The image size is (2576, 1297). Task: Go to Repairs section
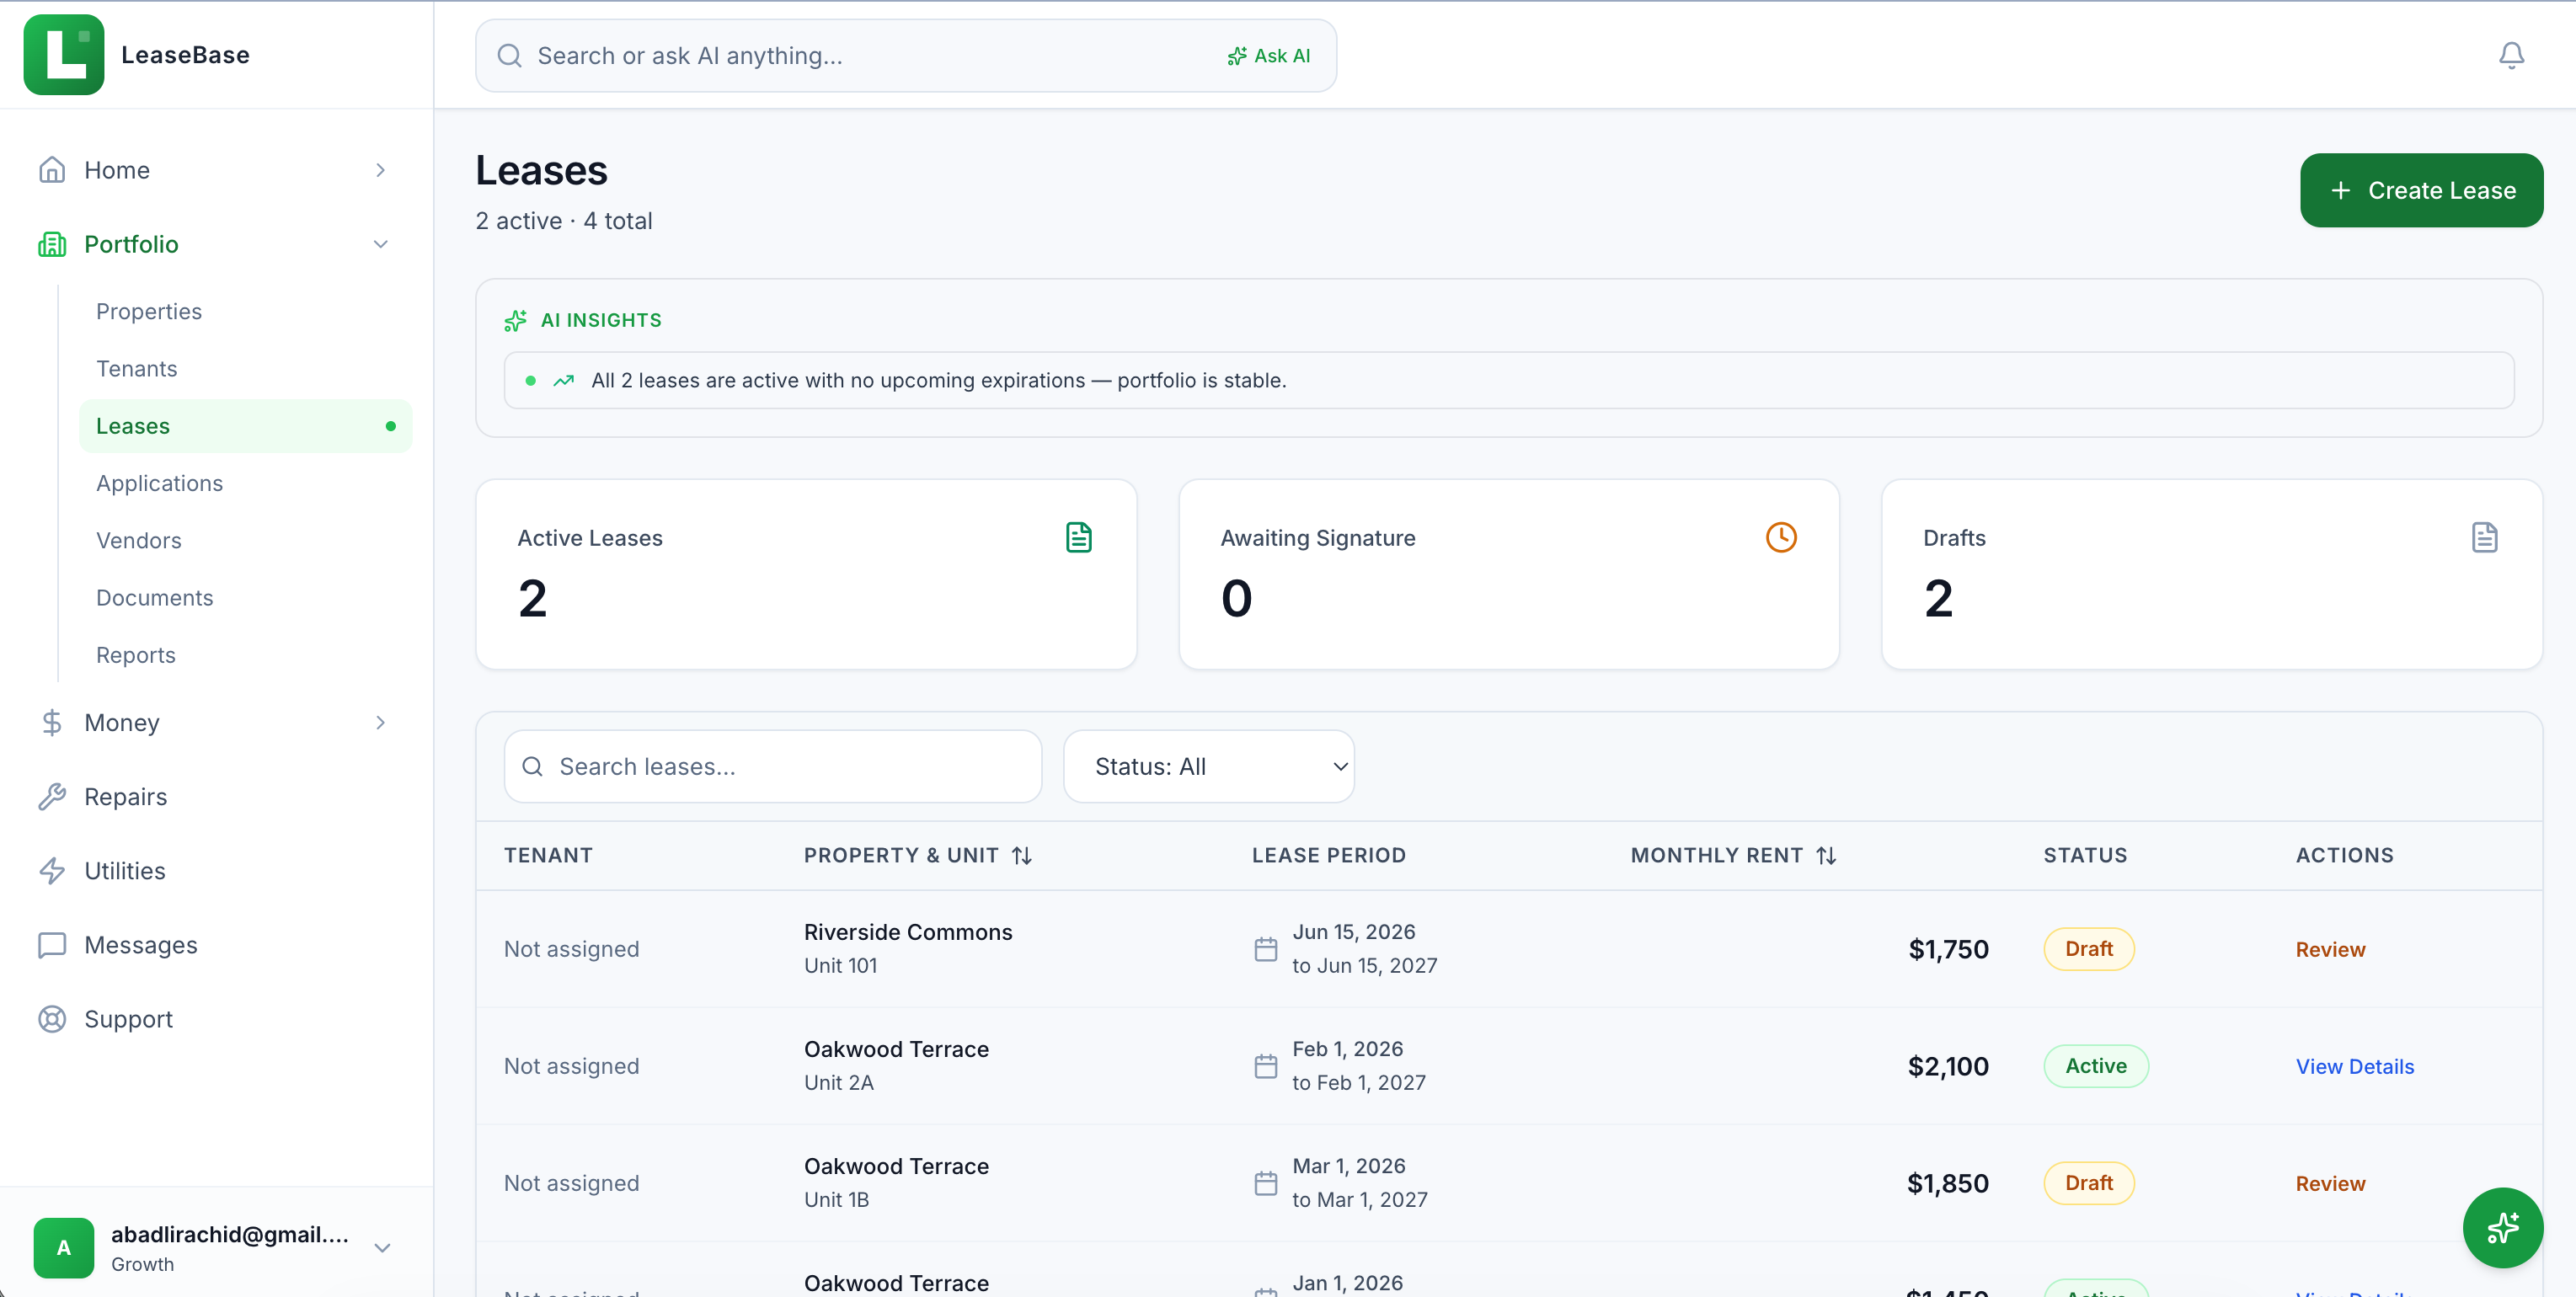point(126,796)
